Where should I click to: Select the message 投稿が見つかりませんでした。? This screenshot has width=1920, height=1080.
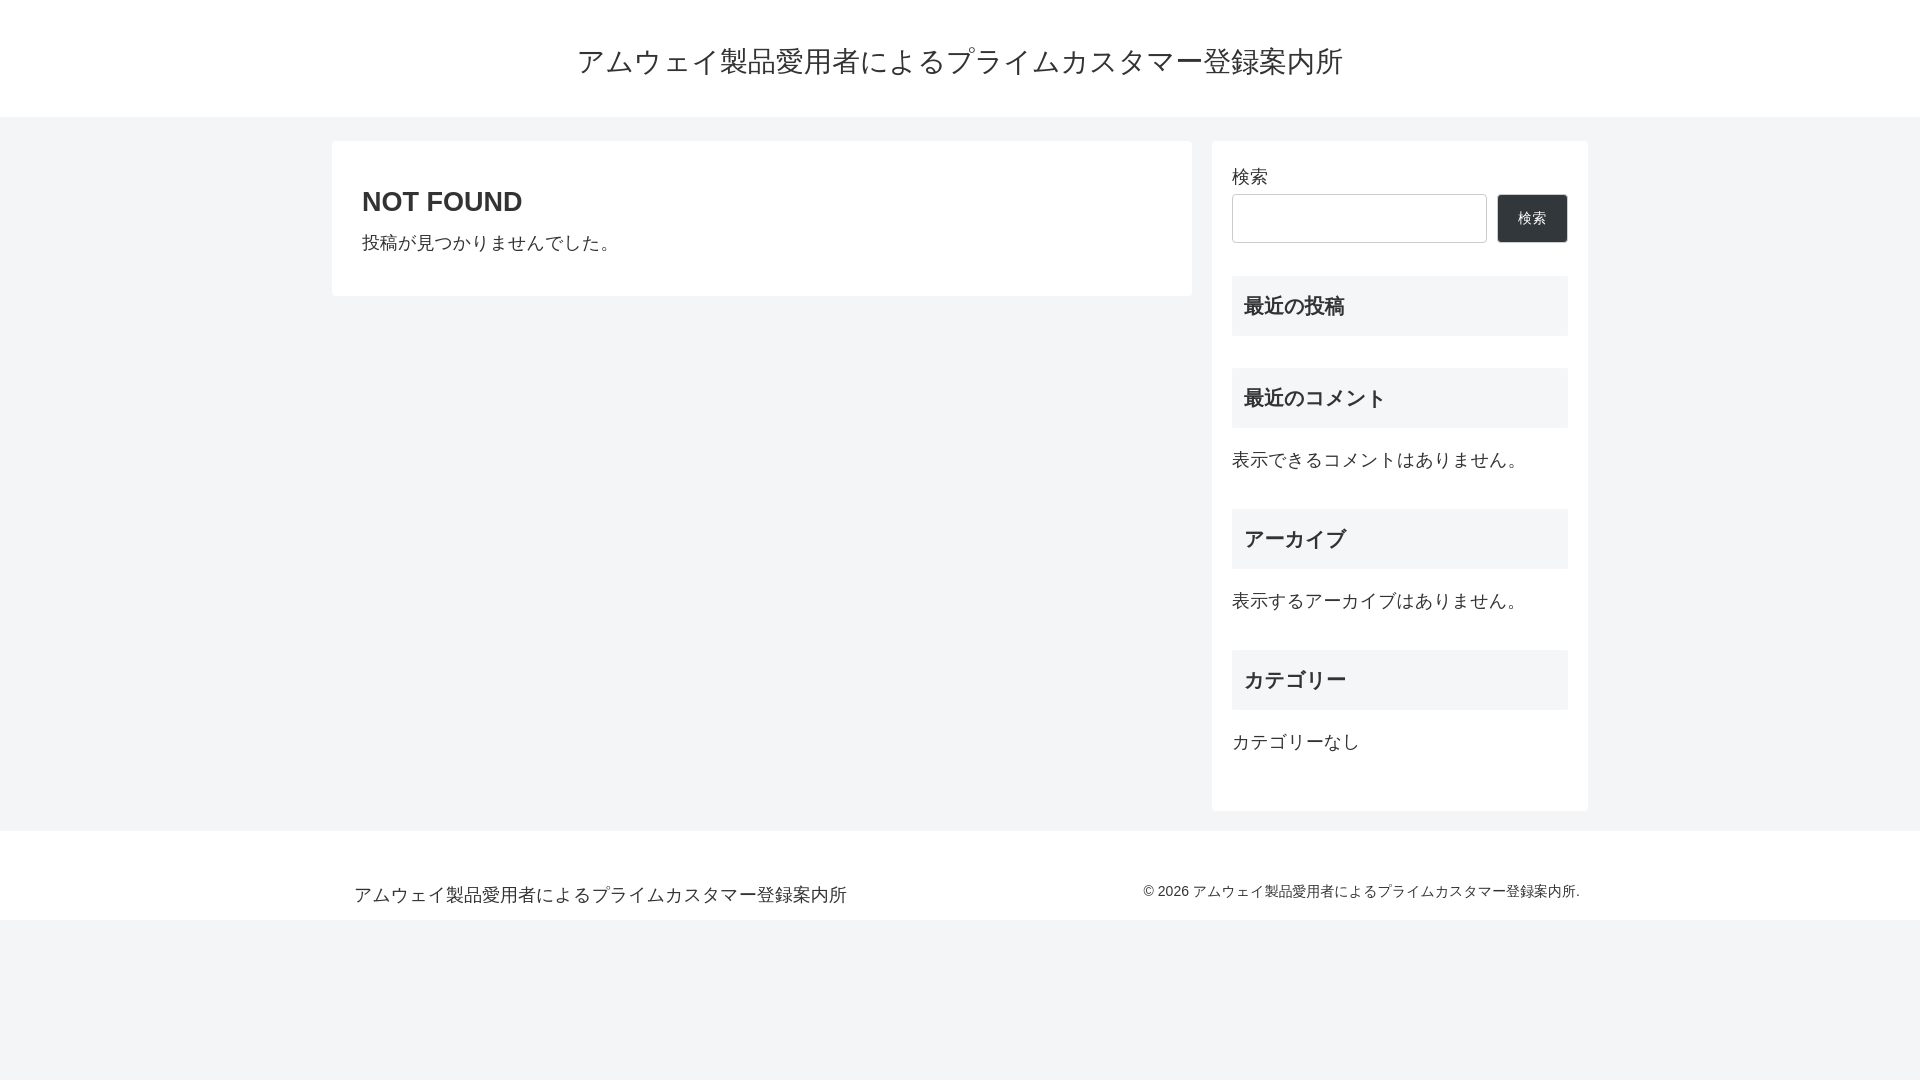[490, 243]
